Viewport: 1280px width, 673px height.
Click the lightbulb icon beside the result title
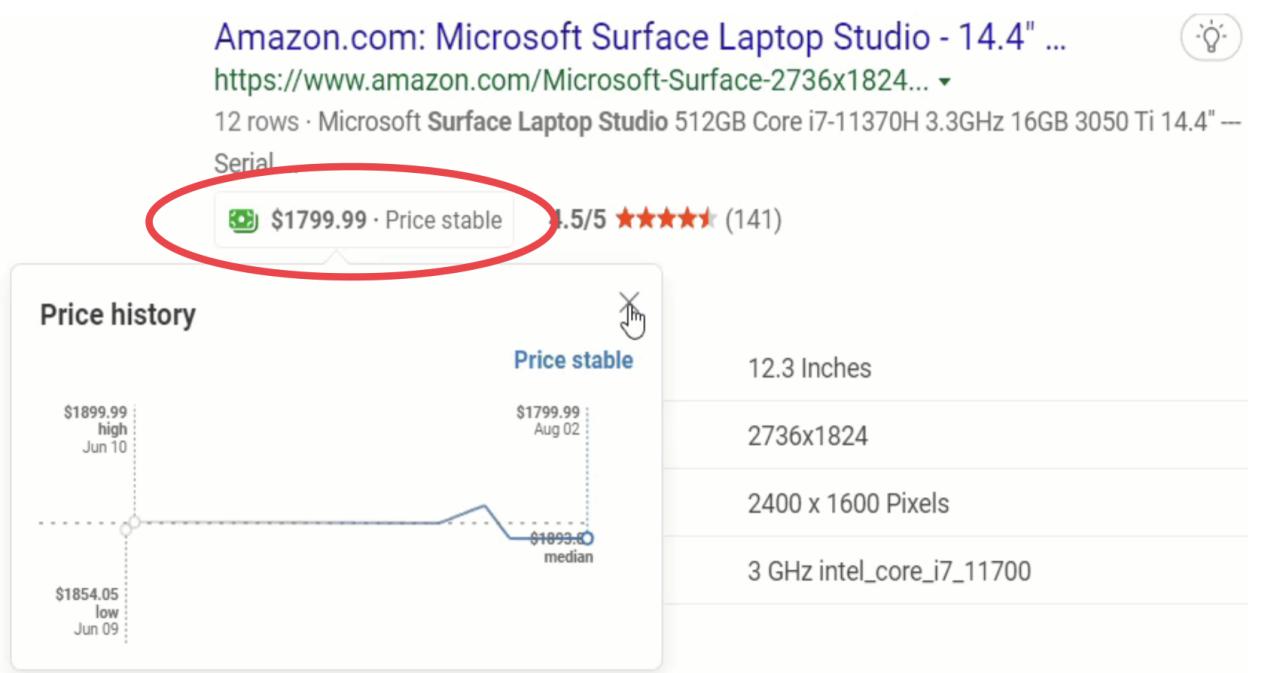(x=1211, y=39)
